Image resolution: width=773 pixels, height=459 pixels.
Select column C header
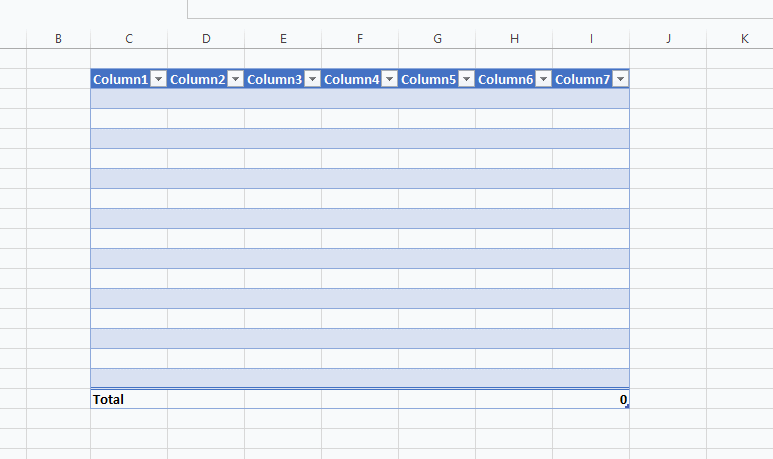[129, 39]
